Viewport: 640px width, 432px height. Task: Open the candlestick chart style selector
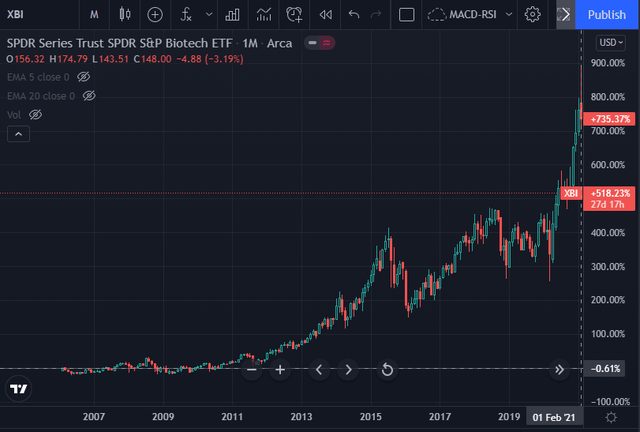coord(125,14)
